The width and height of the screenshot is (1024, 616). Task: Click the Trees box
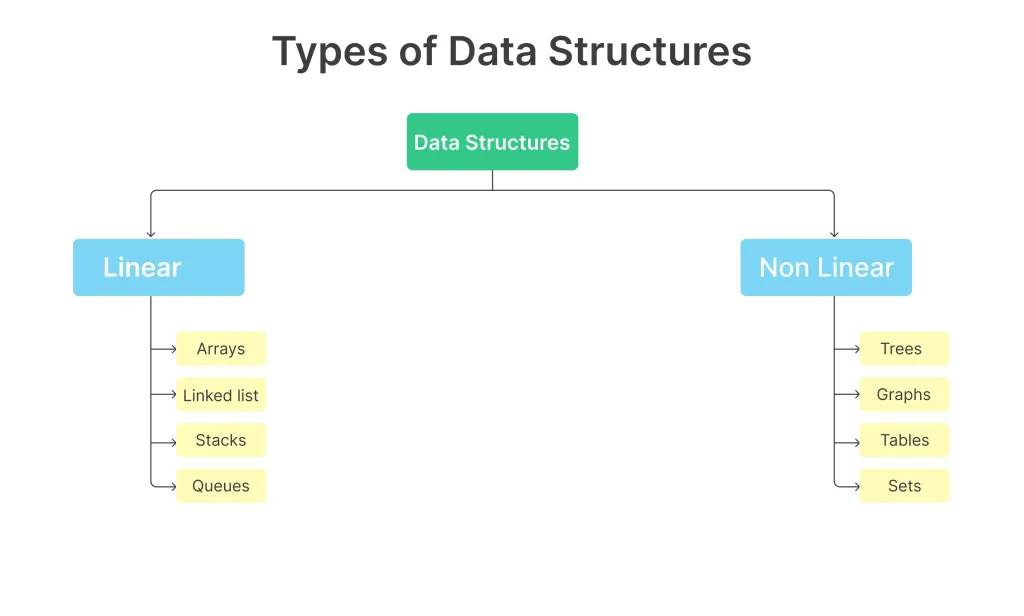pos(903,349)
